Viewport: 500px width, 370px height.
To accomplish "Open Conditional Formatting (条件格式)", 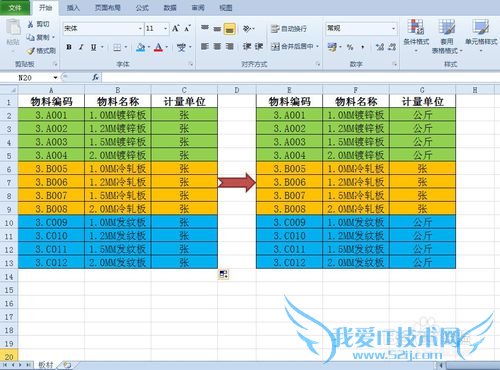I will click(416, 36).
